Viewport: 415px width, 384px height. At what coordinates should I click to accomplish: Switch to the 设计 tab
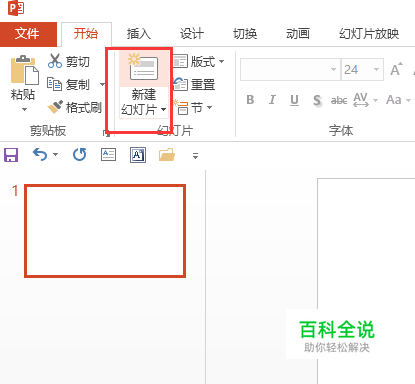[x=192, y=34]
